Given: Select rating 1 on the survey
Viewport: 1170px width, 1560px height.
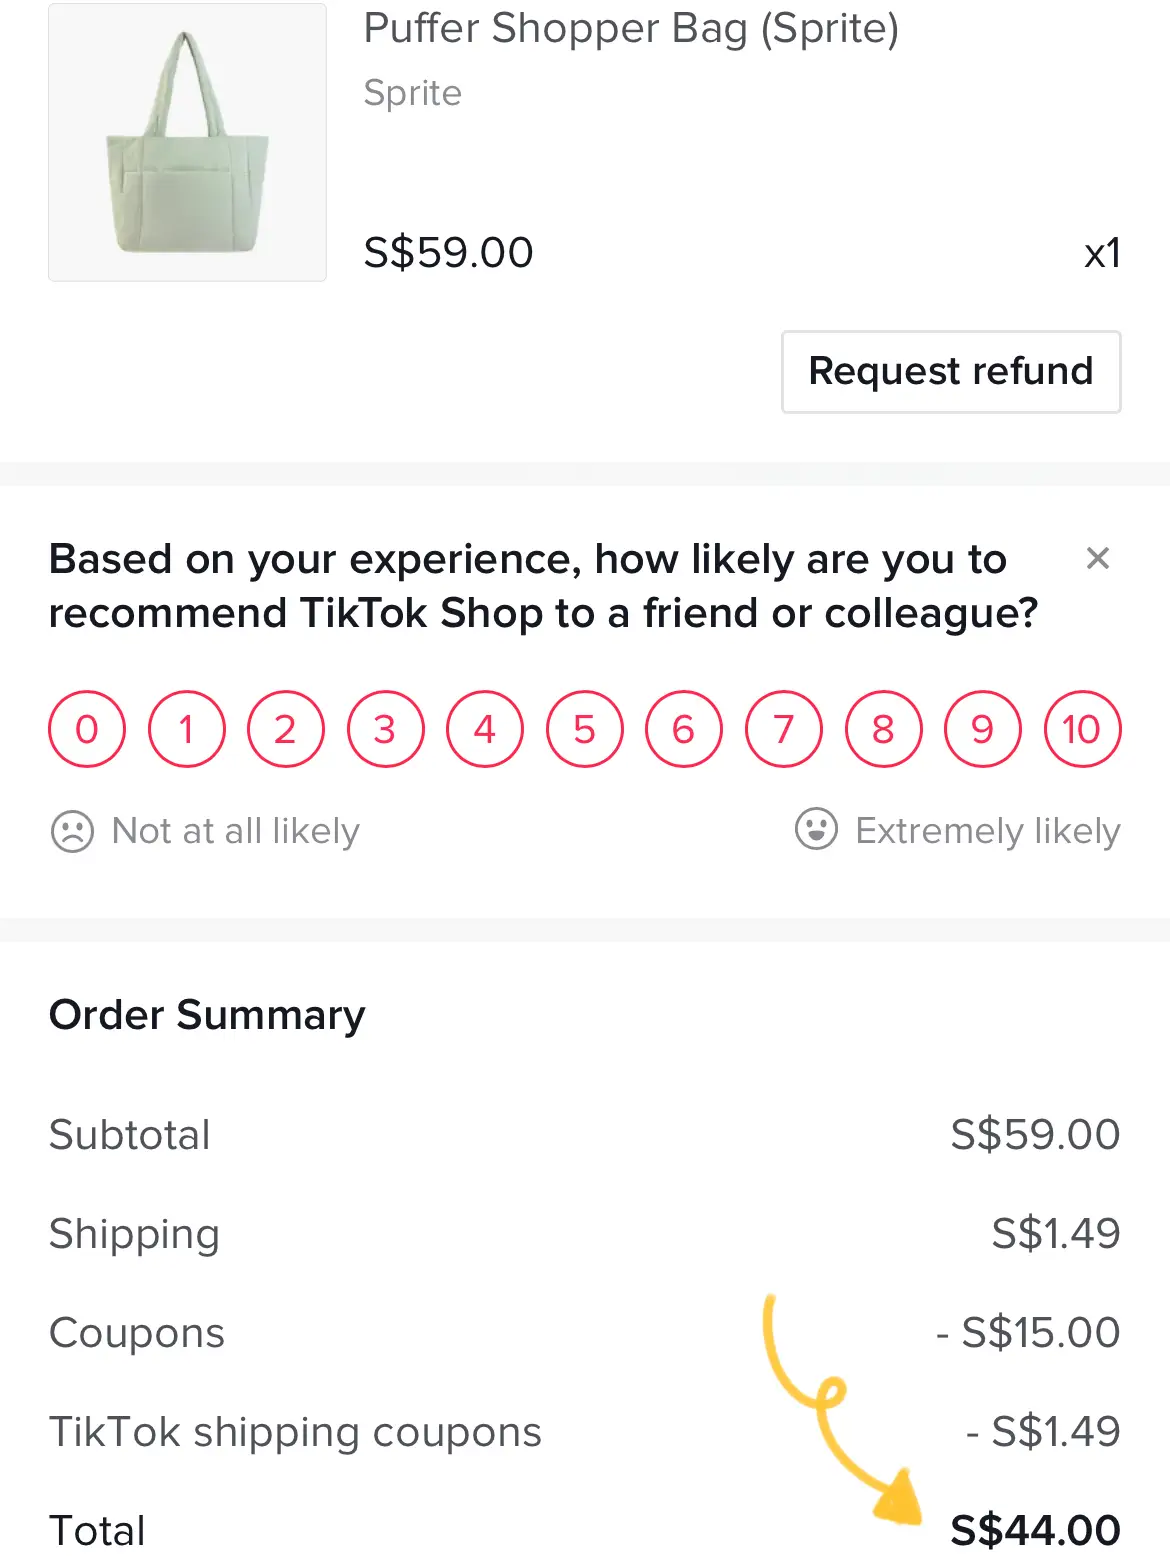Looking at the screenshot, I should [x=187, y=729].
